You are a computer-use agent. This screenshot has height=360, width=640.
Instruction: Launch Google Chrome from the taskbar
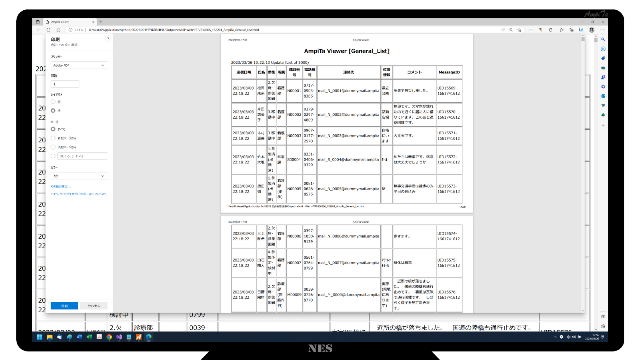(x=109, y=337)
